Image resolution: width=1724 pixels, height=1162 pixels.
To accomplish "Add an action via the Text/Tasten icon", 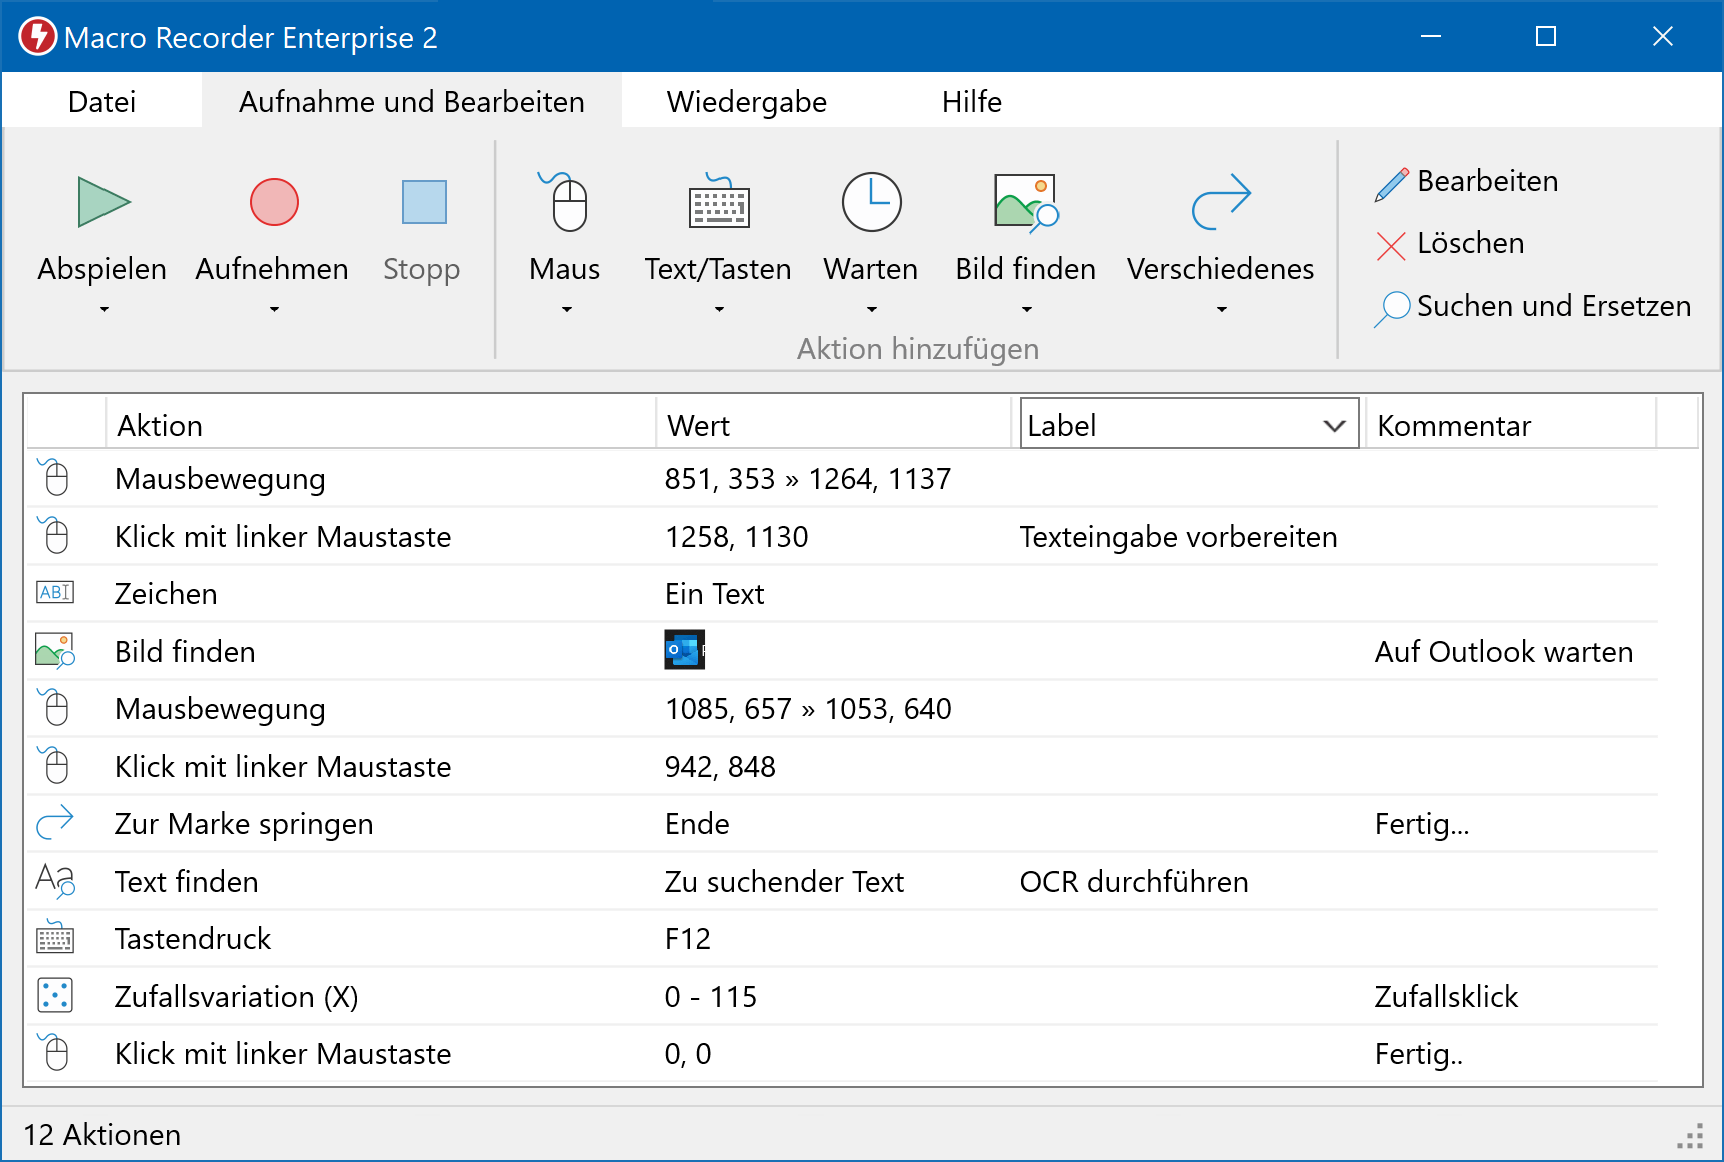I will (x=717, y=203).
